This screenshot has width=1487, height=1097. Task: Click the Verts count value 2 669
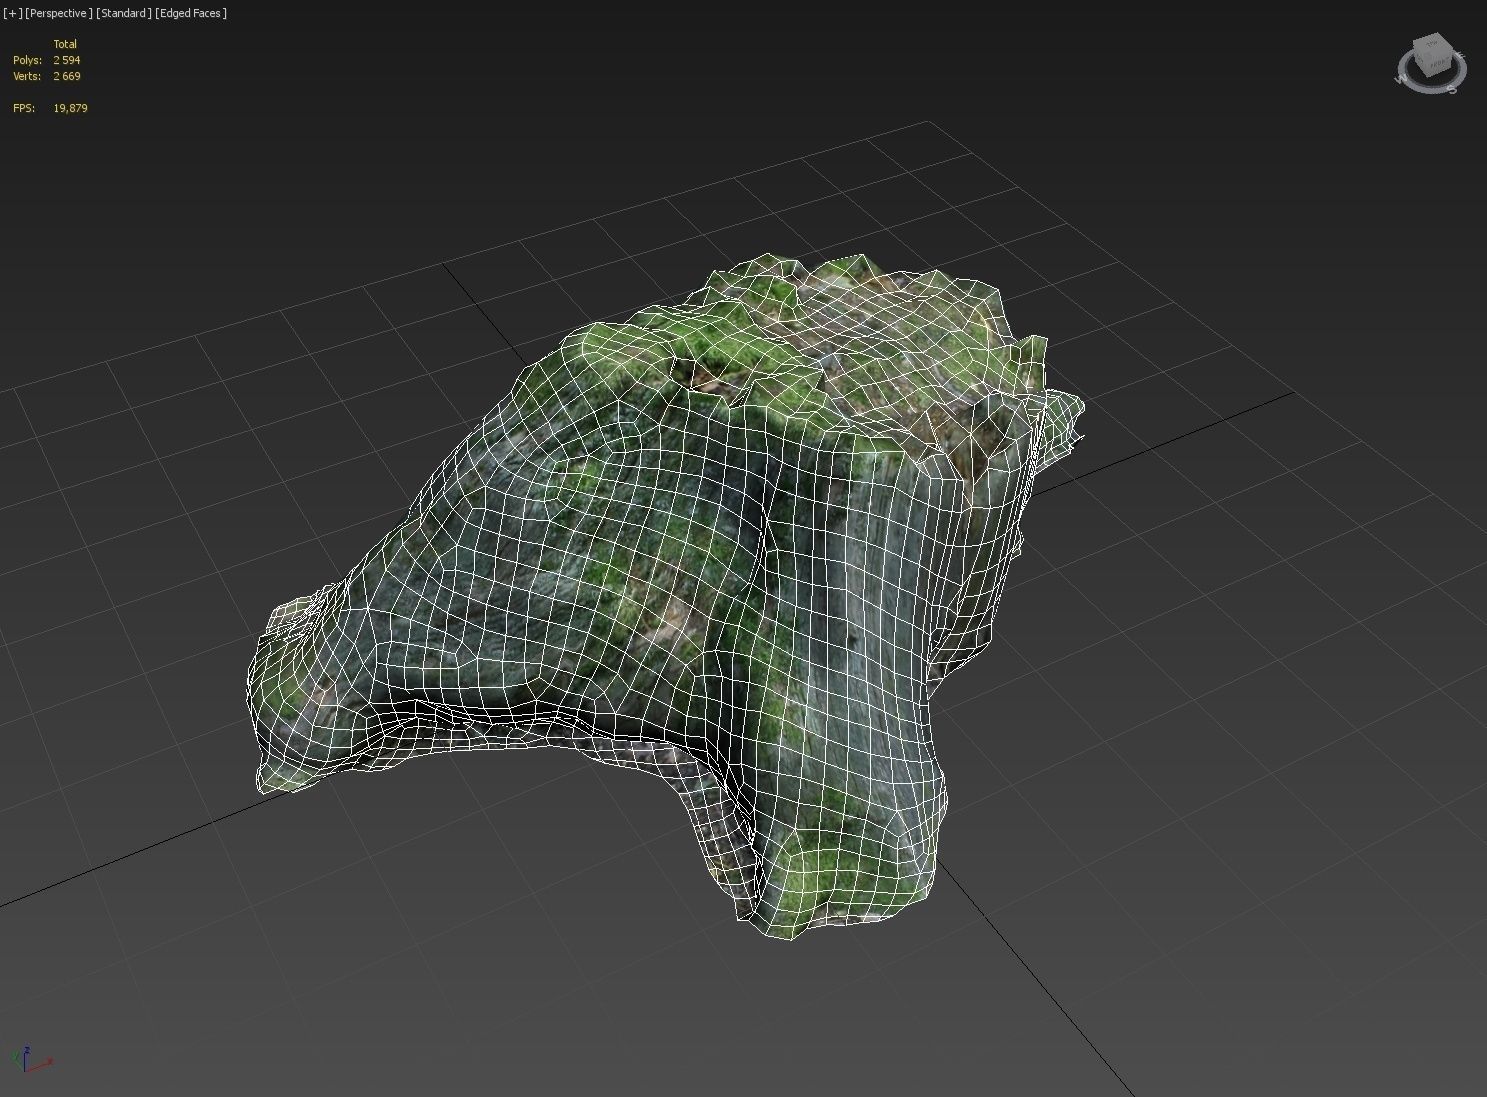pos(67,76)
